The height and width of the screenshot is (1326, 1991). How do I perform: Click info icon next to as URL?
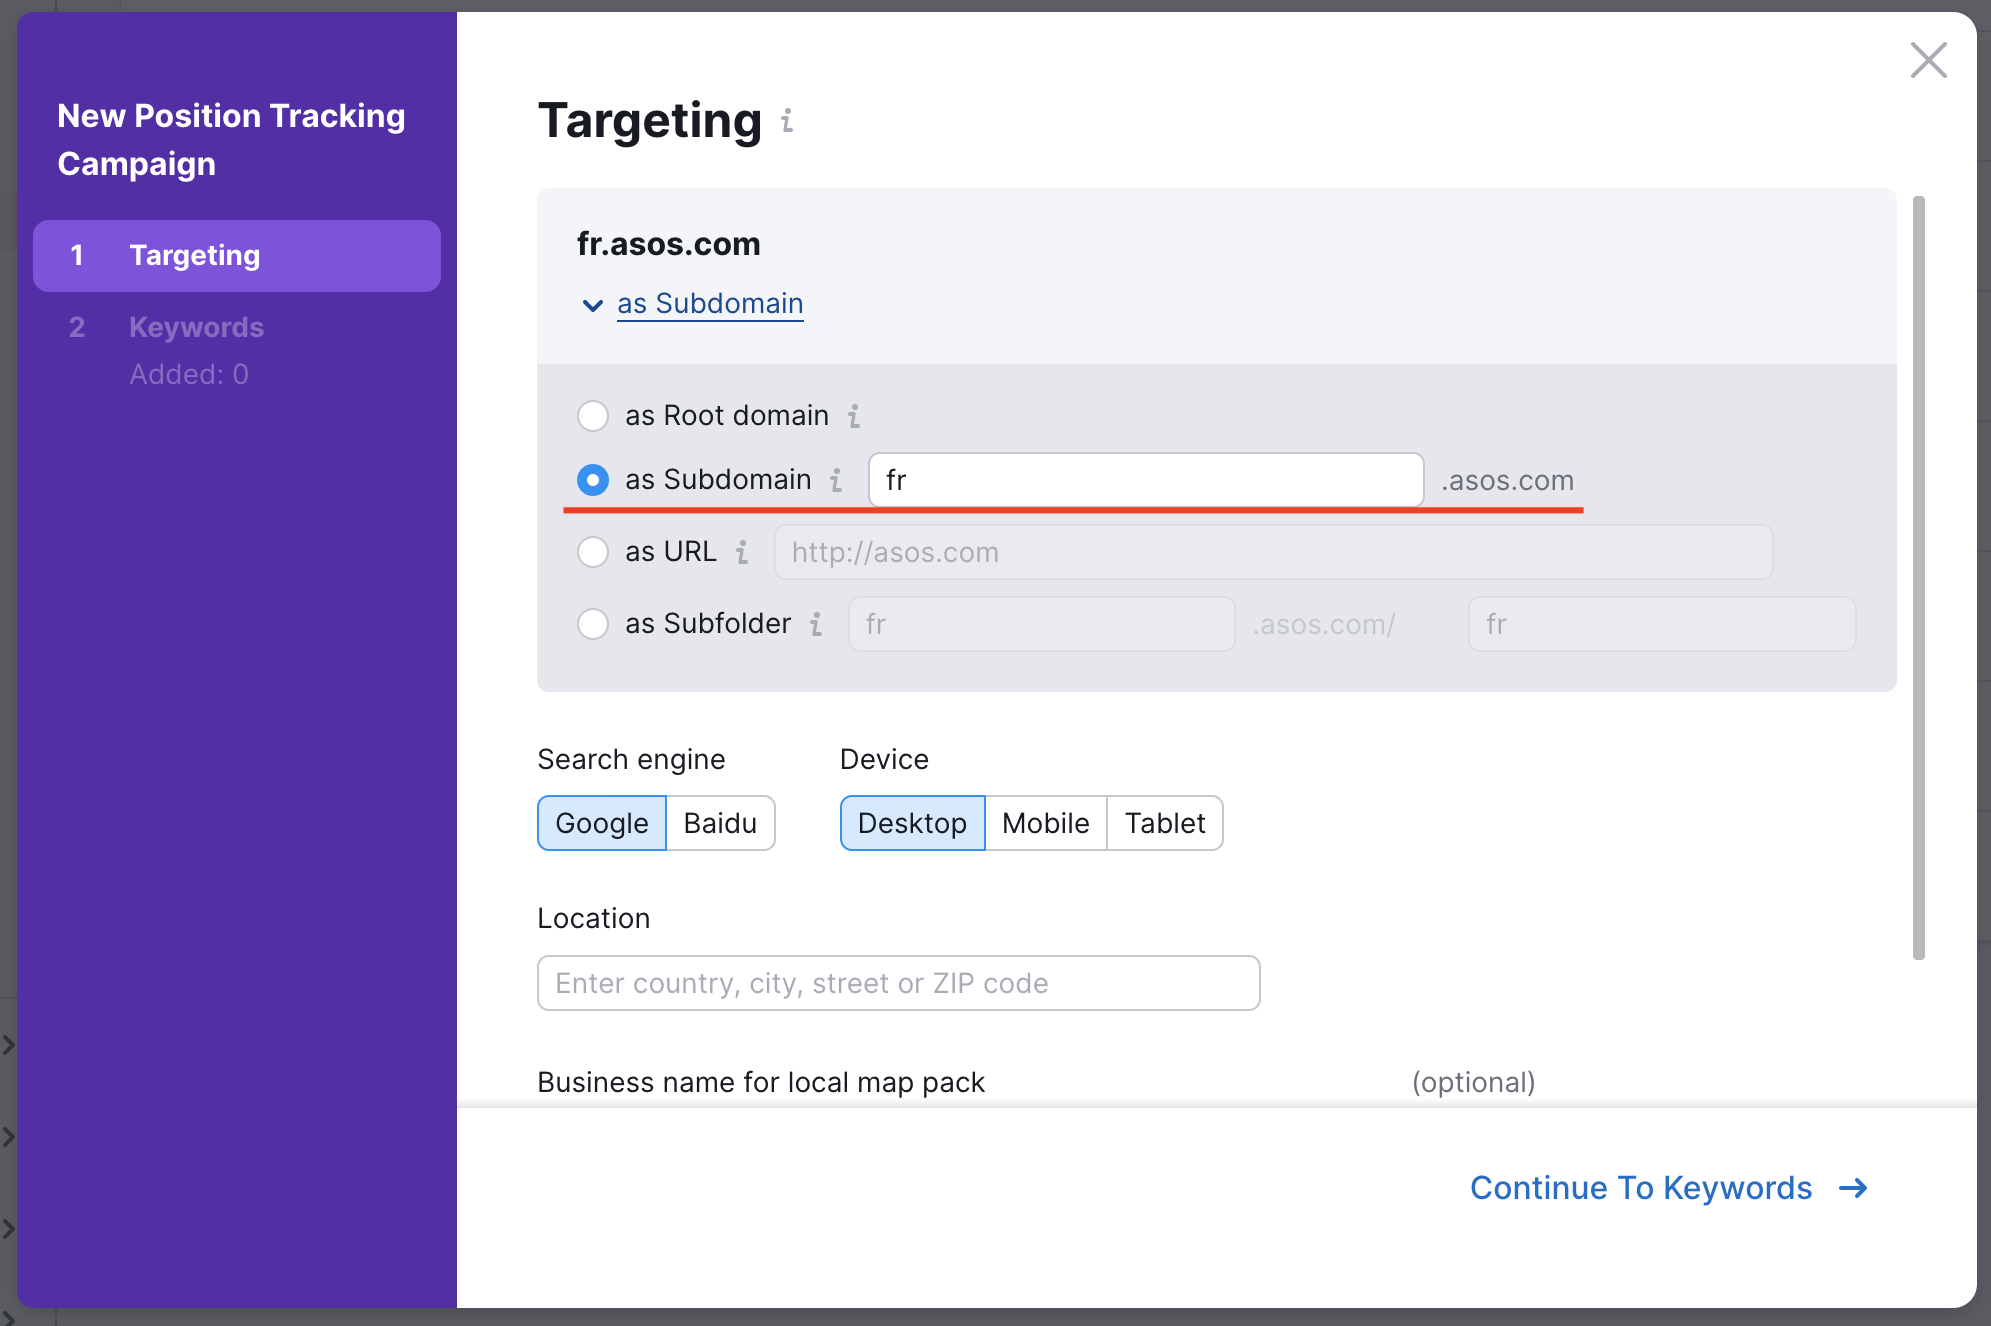742,552
